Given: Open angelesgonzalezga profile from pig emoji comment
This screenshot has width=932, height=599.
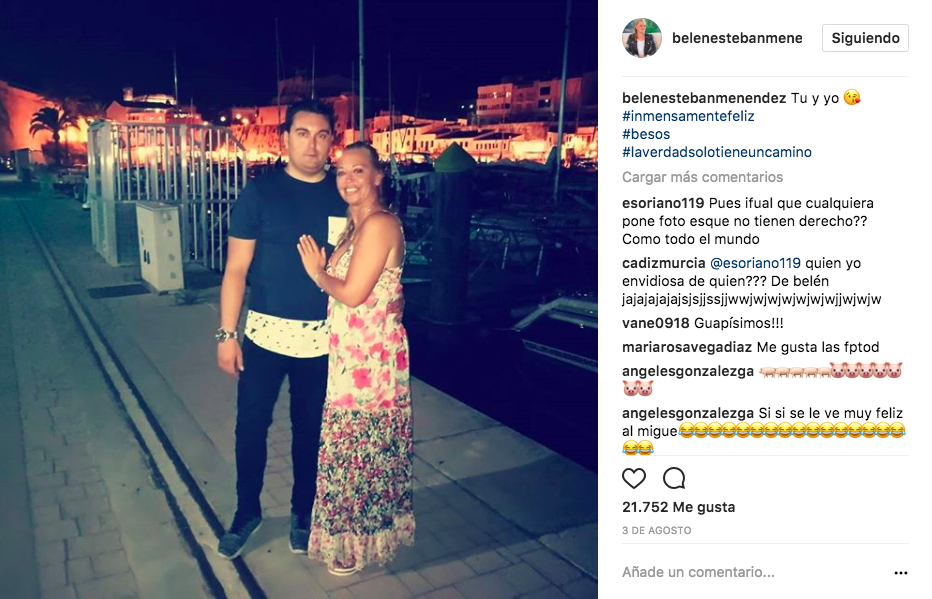Looking at the screenshot, I should click(x=688, y=371).
